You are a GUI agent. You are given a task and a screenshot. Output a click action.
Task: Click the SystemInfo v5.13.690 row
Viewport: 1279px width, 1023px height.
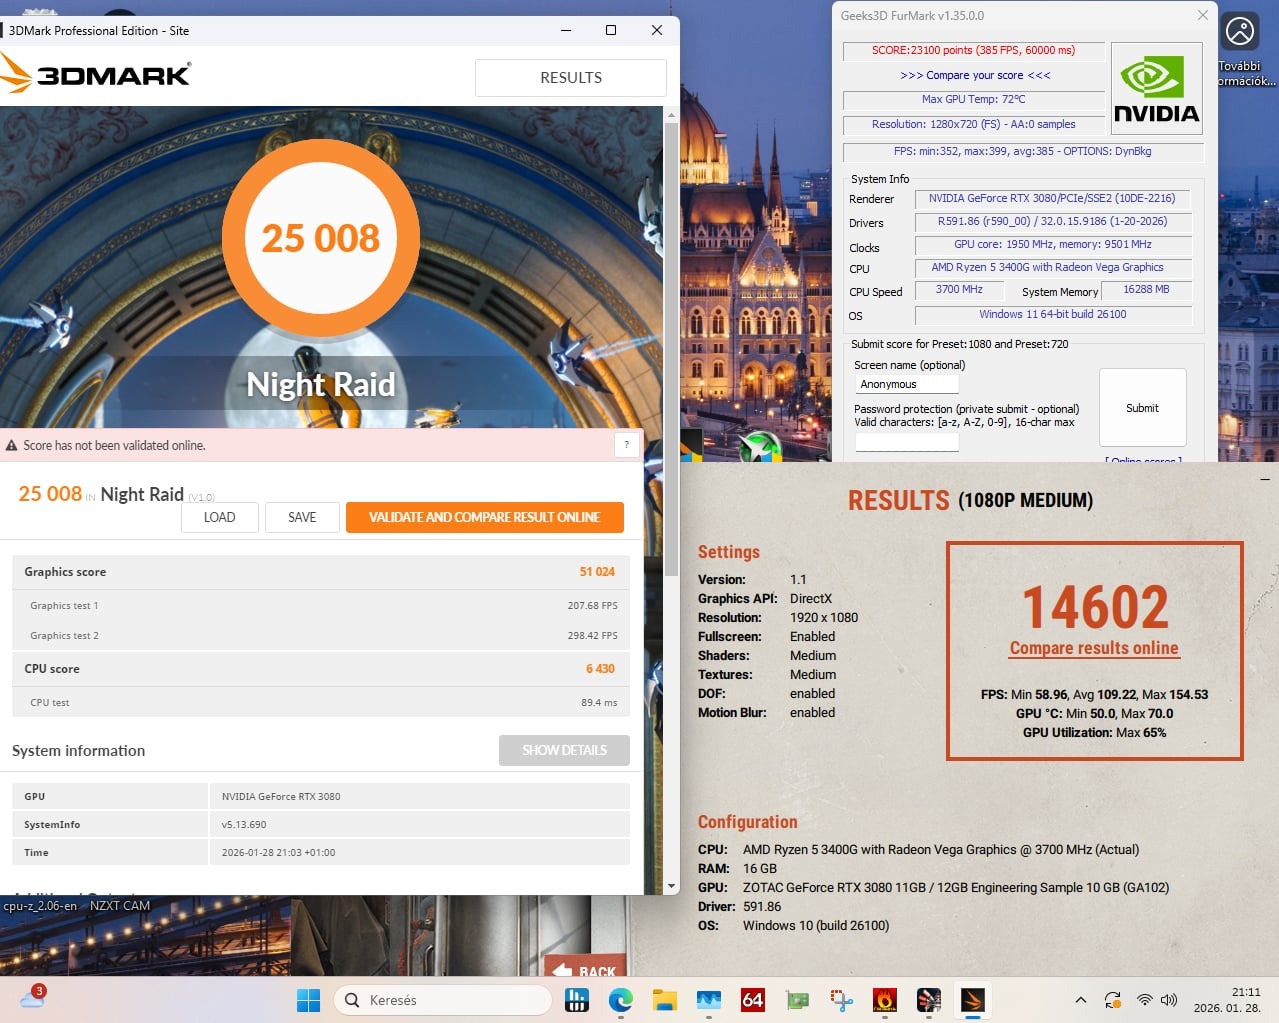[321, 825]
